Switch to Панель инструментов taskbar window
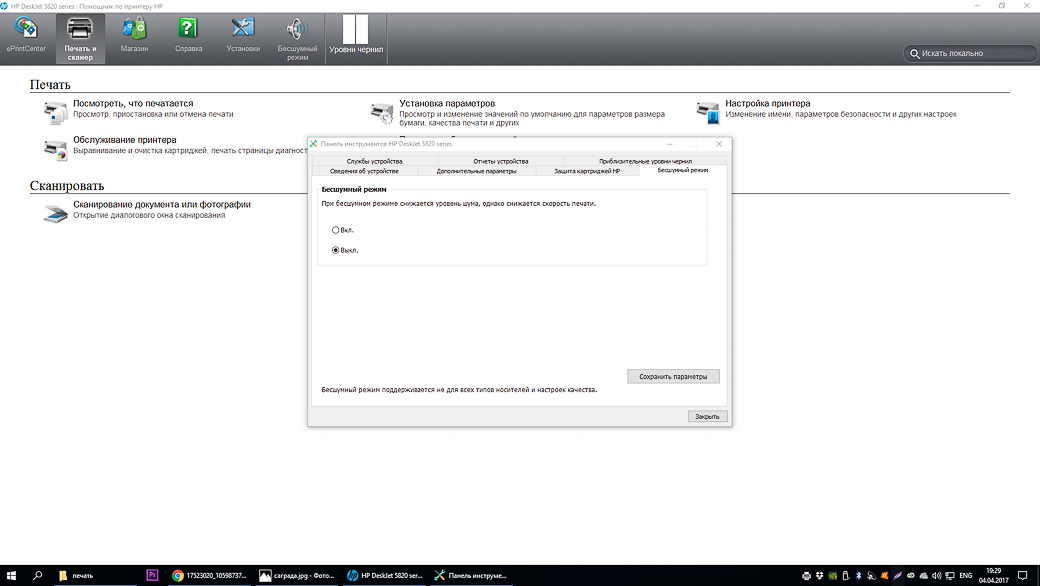The image size is (1040, 586). pyautogui.click(x=472, y=575)
